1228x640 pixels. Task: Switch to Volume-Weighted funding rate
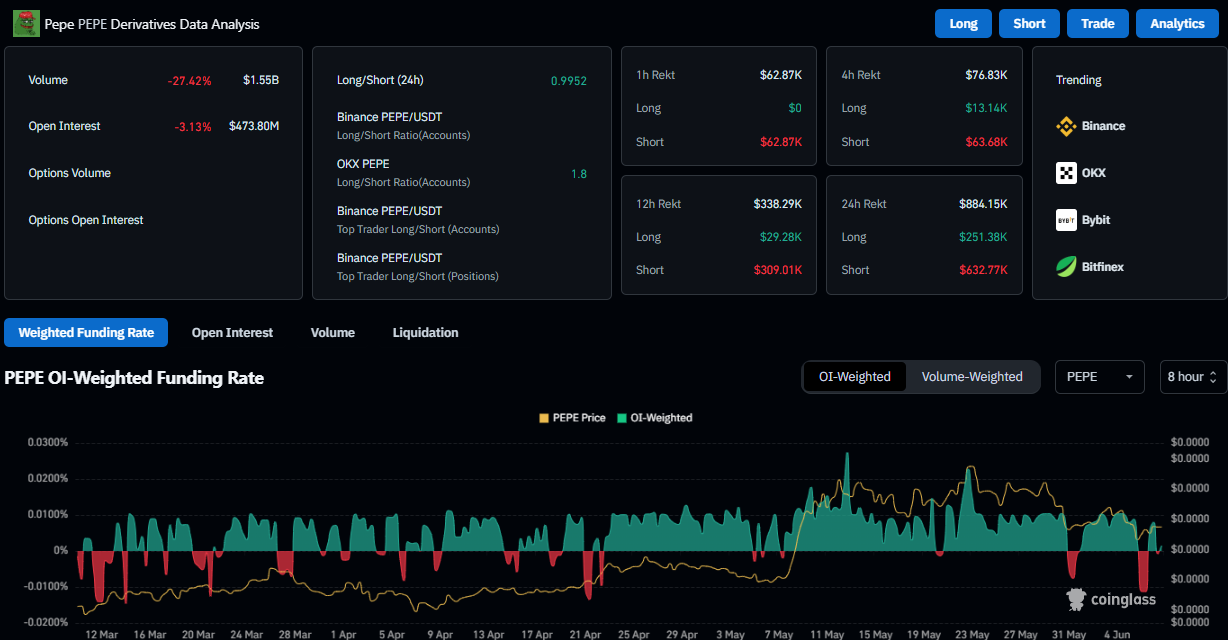tap(972, 377)
